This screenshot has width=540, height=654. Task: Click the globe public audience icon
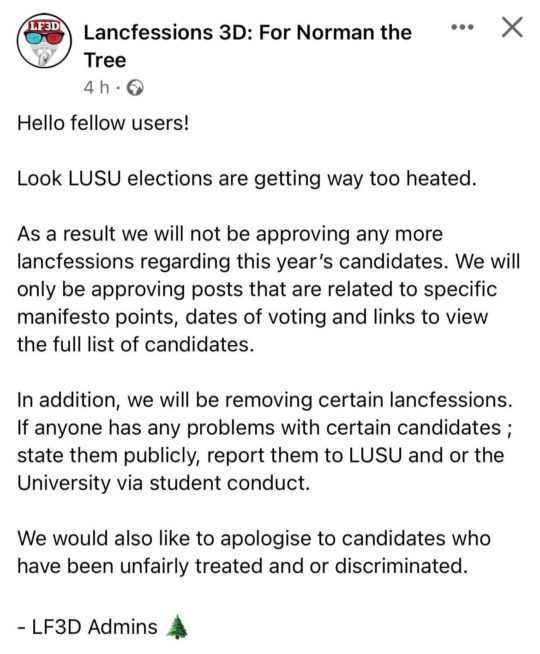(135, 88)
